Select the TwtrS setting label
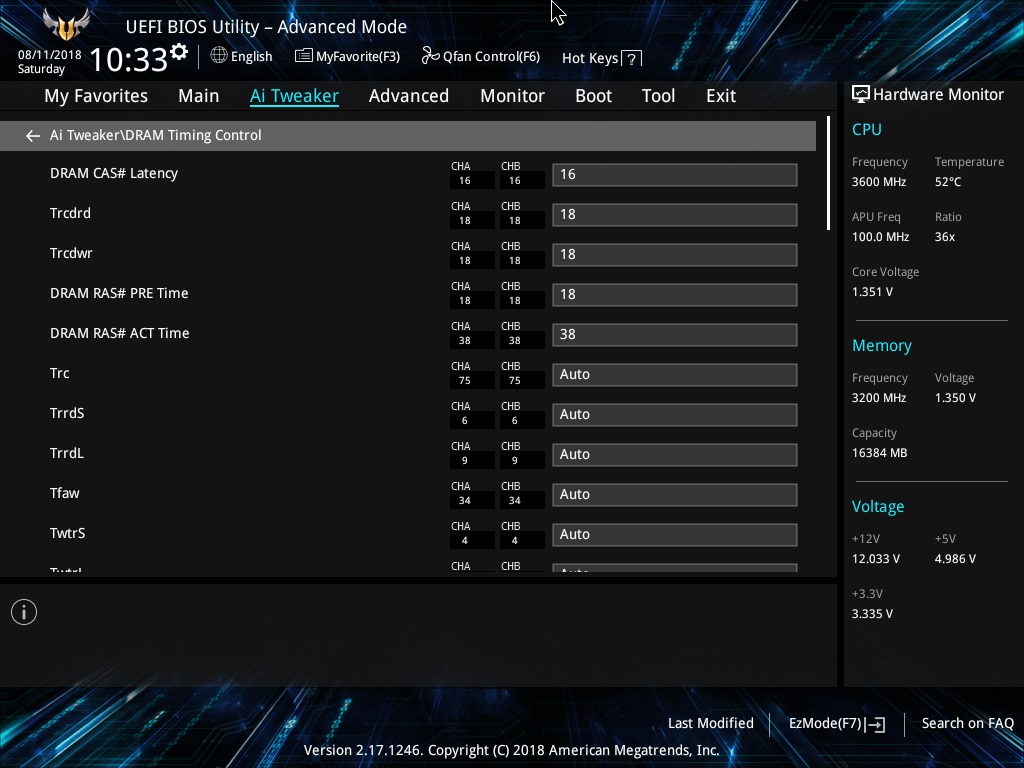This screenshot has height=768, width=1024. click(67, 534)
